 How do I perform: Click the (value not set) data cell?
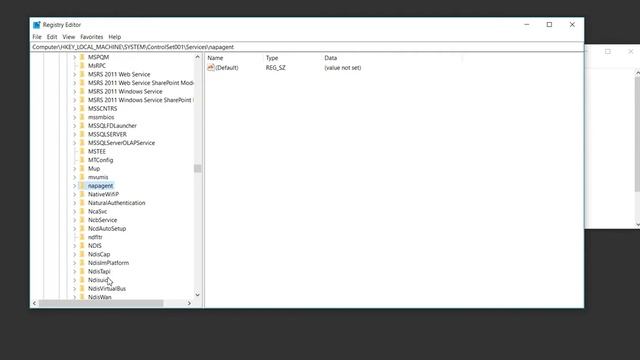click(x=342, y=68)
